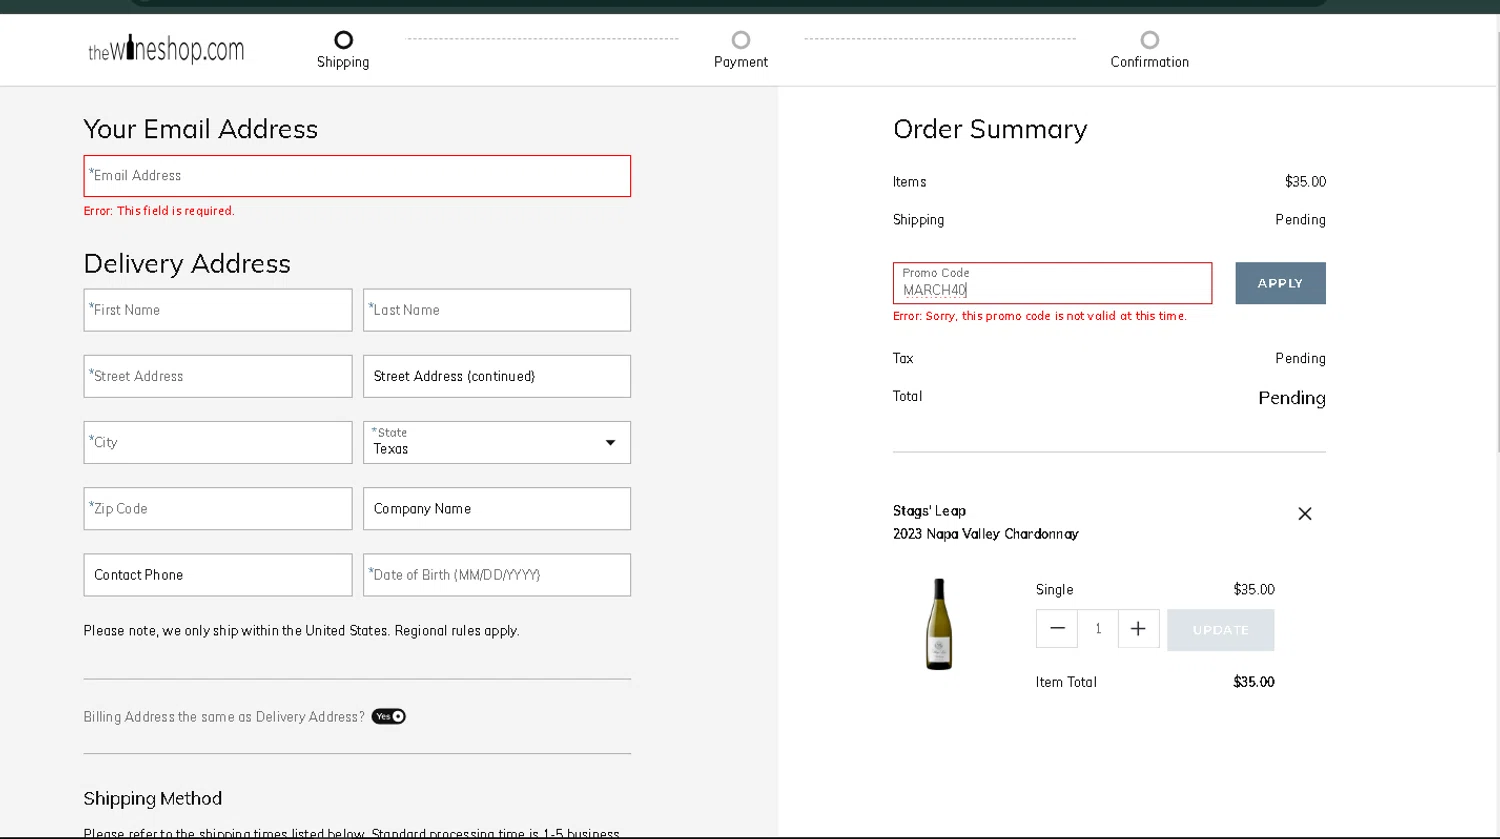Click the Single bottle price $35.00
Screen dimensions: 1500x839
[1254, 590]
